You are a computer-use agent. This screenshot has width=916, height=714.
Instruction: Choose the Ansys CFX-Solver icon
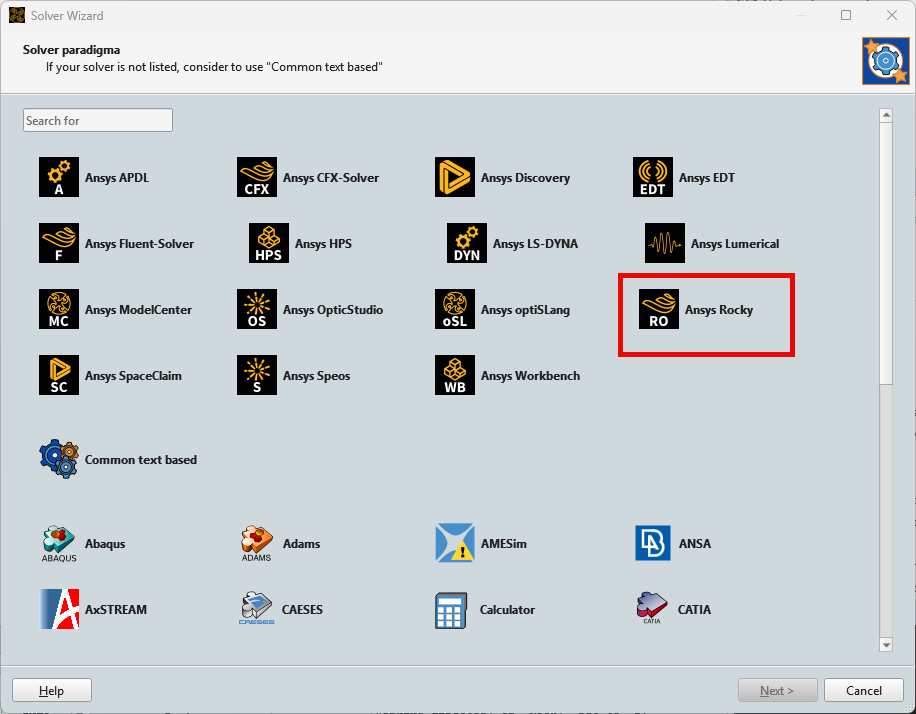[257, 177]
